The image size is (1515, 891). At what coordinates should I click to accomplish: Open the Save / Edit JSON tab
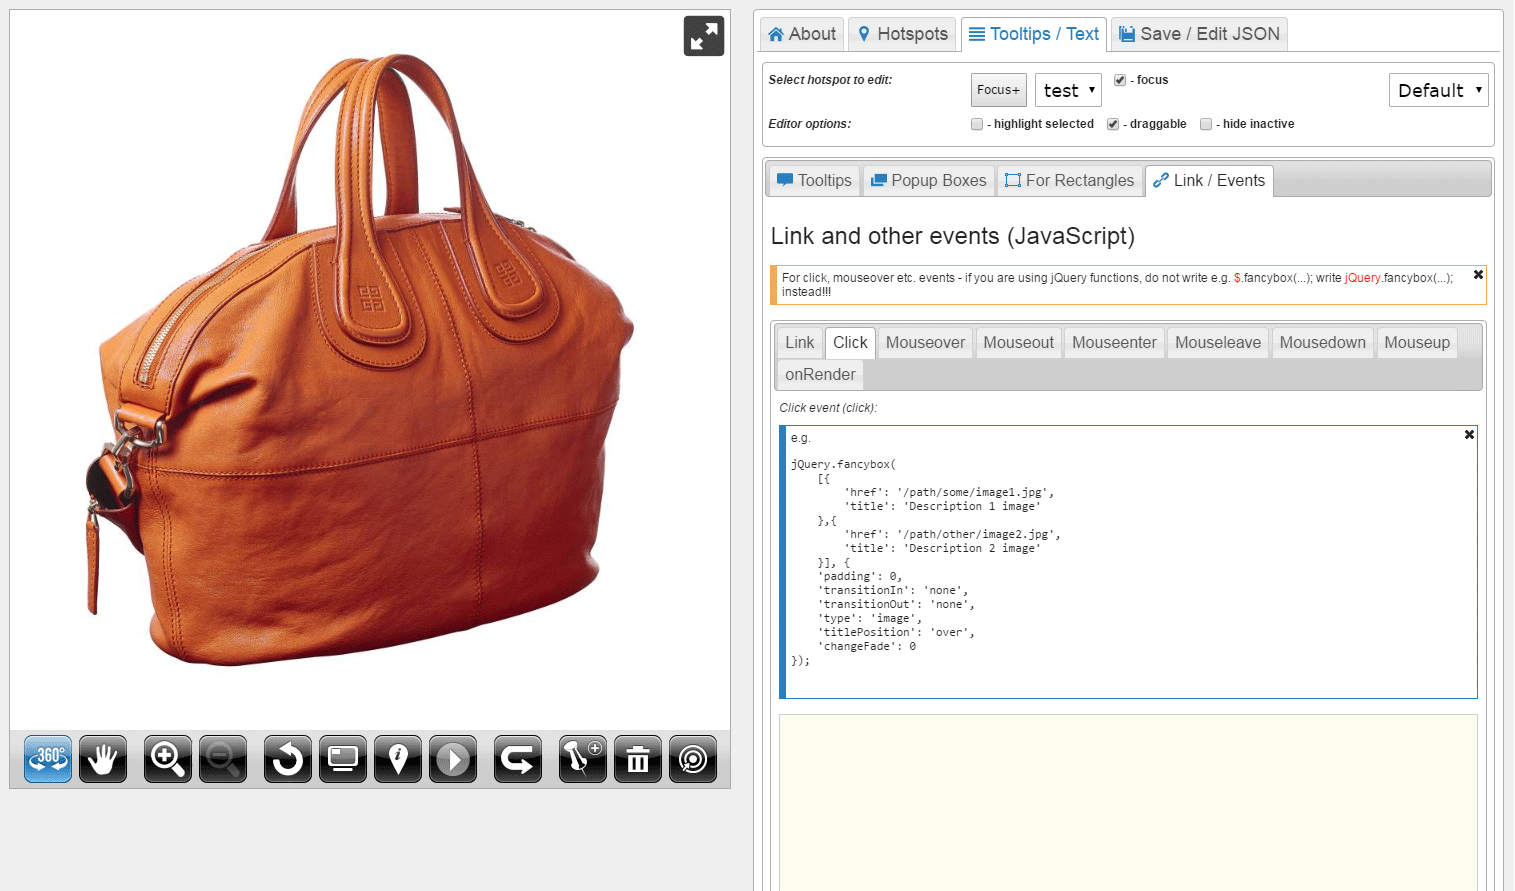[x=1199, y=34]
